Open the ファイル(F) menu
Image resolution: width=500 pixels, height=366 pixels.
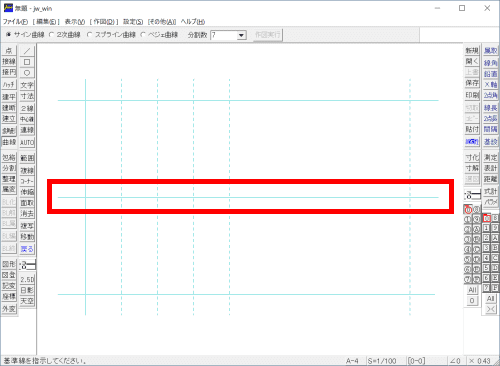click(x=15, y=22)
